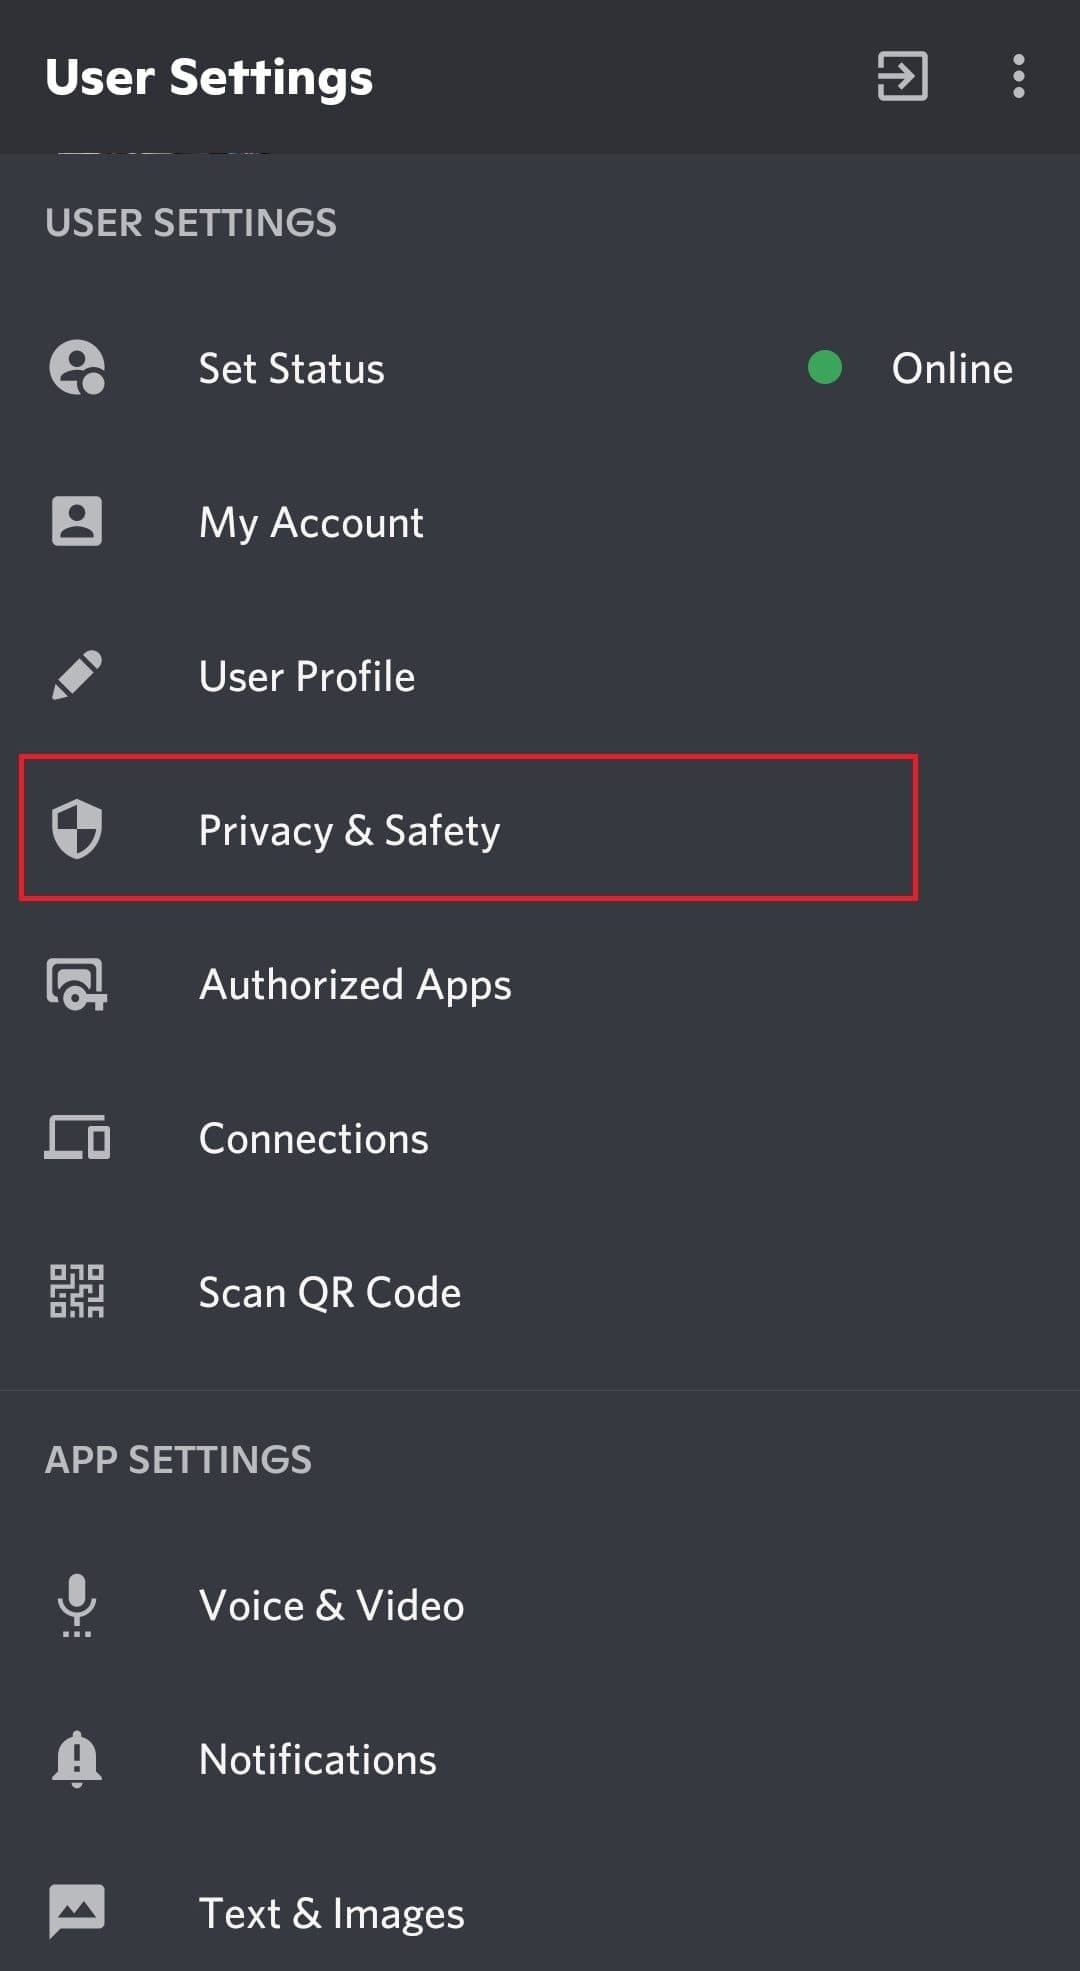Image resolution: width=1080 pixels, height=1971 pixels.
Task: Select the Authorized Apps icon
Action: pyautogui.click(x=76, y=984)
